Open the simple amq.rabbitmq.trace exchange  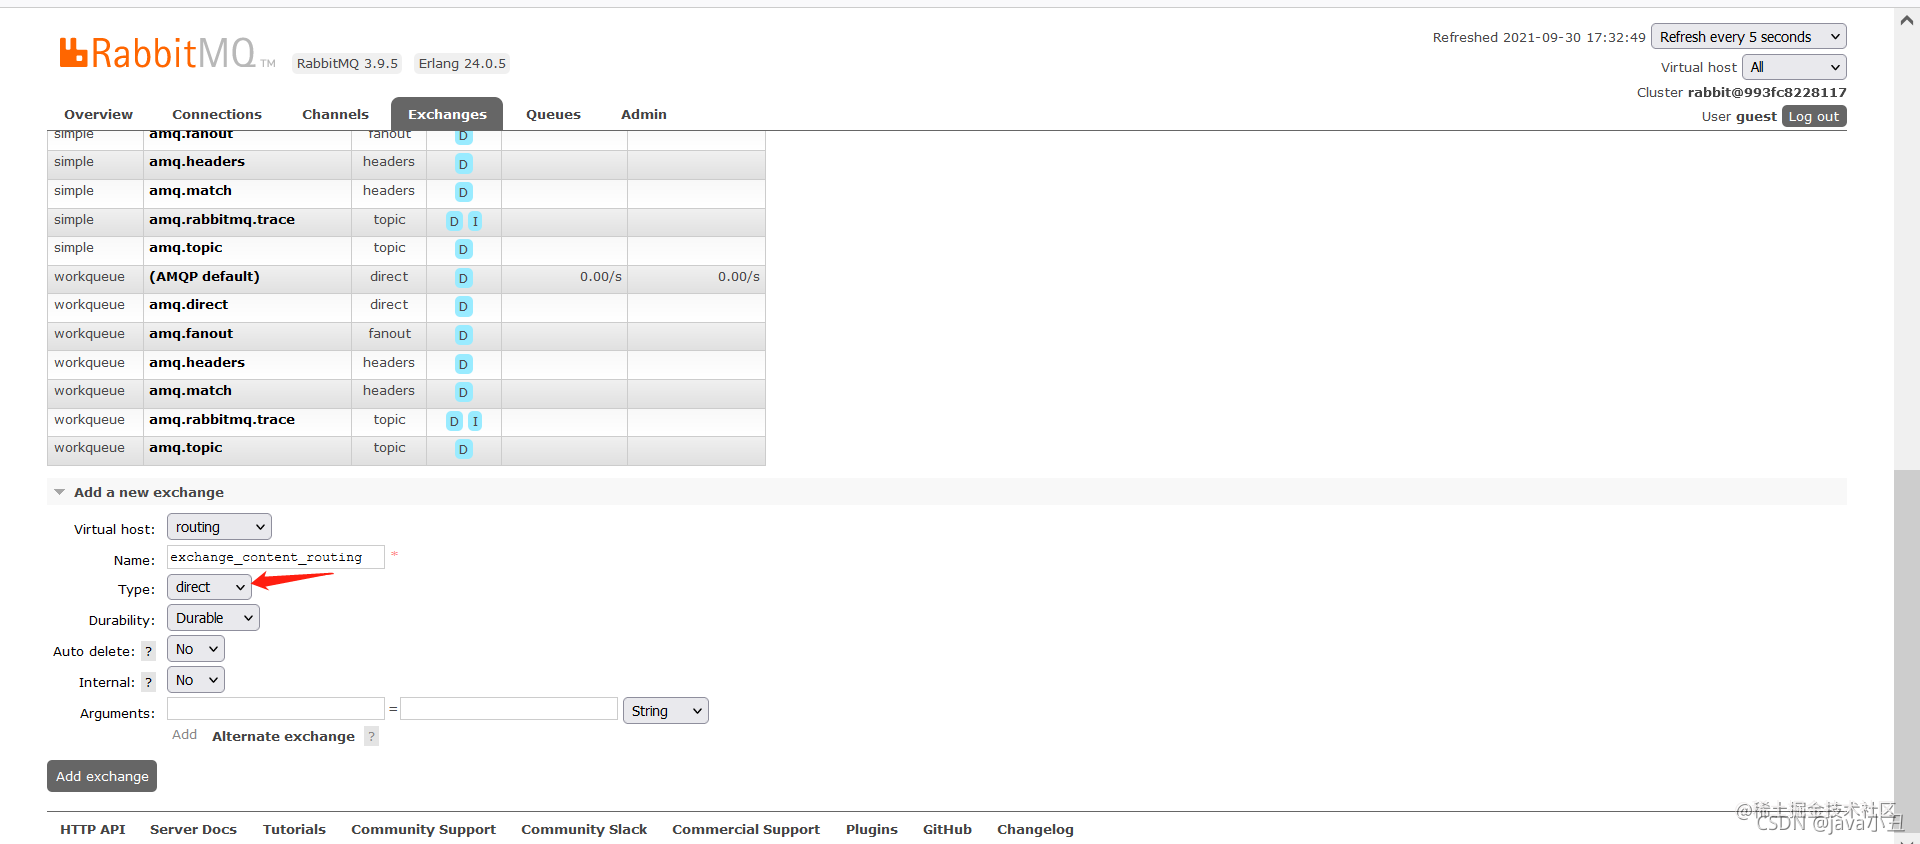click(x=222, y=220)
